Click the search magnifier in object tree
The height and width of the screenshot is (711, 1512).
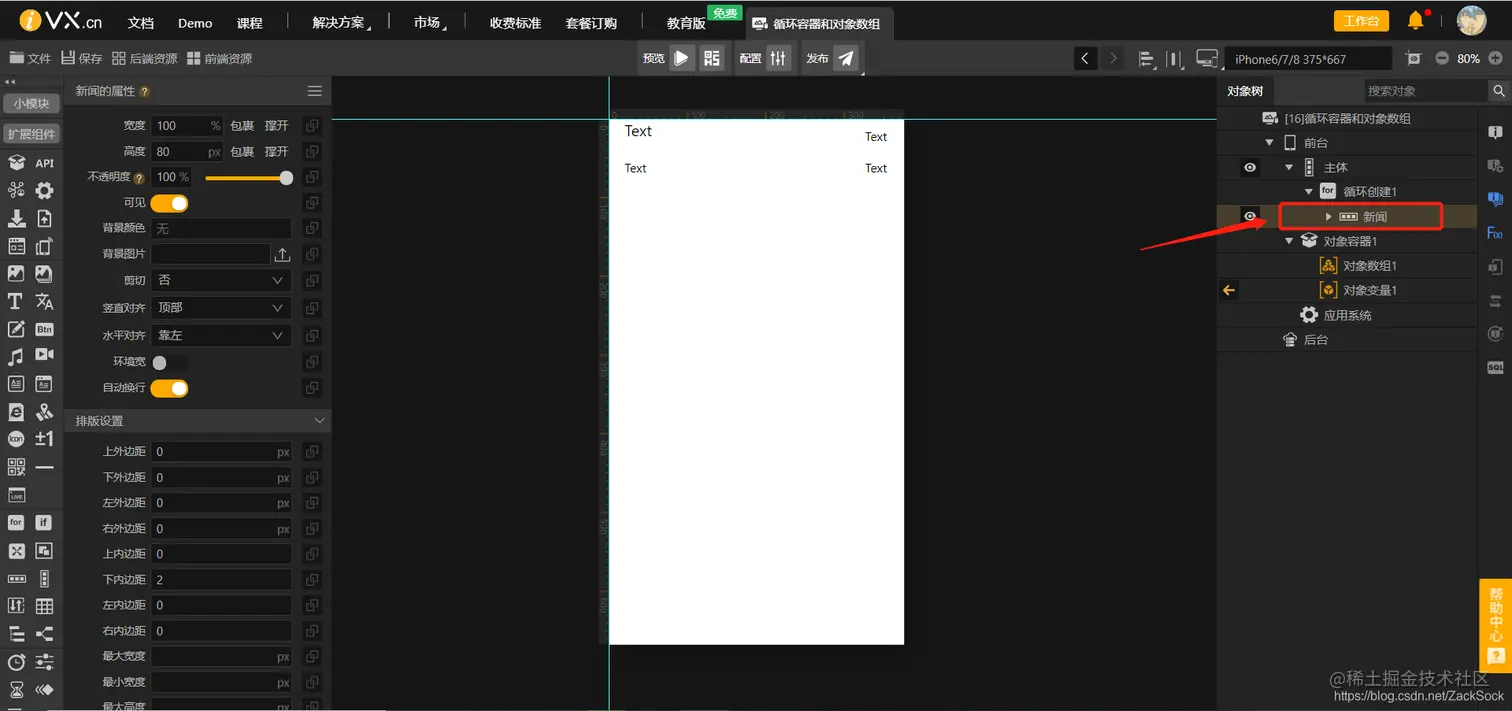coord(1499,91)
